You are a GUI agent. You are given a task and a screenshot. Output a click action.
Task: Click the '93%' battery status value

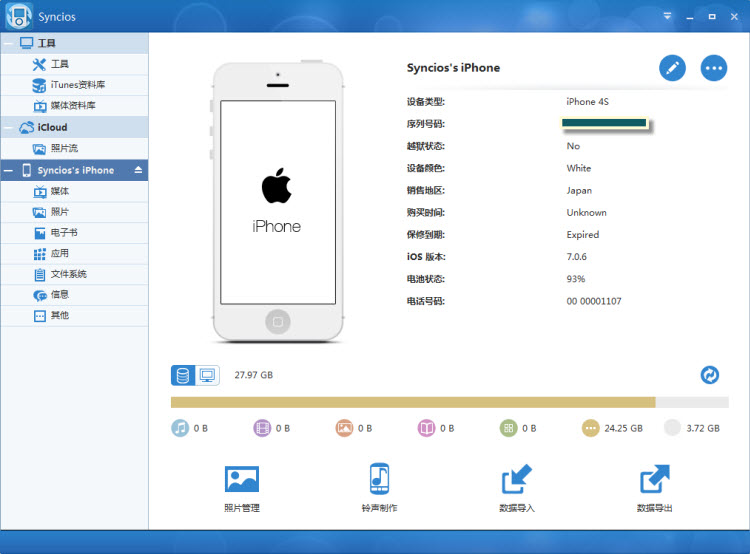(x=576, y=279)
